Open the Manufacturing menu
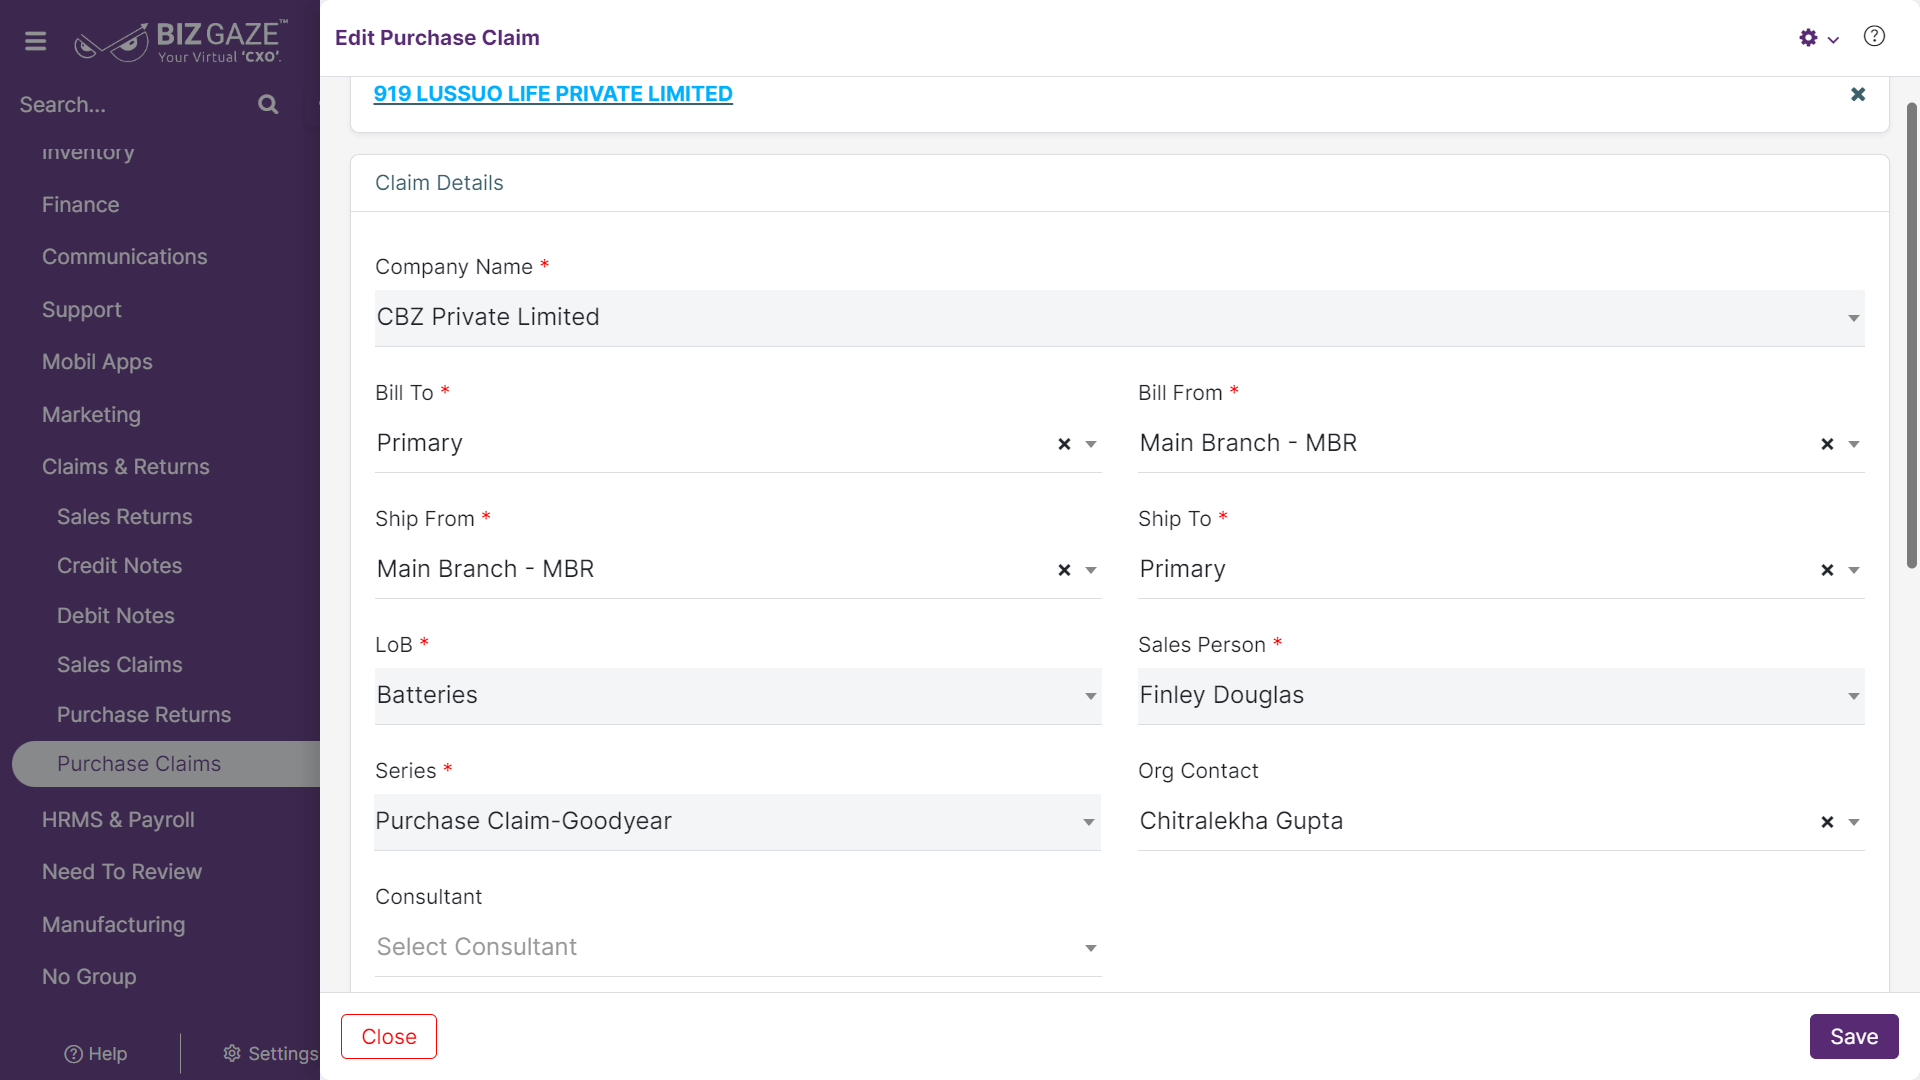 113,925
